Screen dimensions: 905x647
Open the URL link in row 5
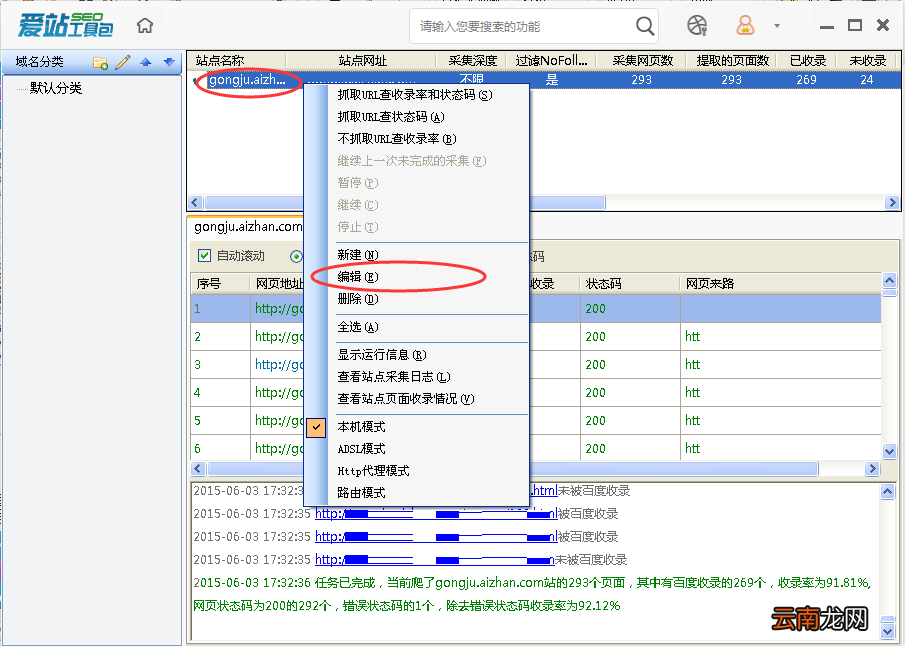tap(279, 420)
